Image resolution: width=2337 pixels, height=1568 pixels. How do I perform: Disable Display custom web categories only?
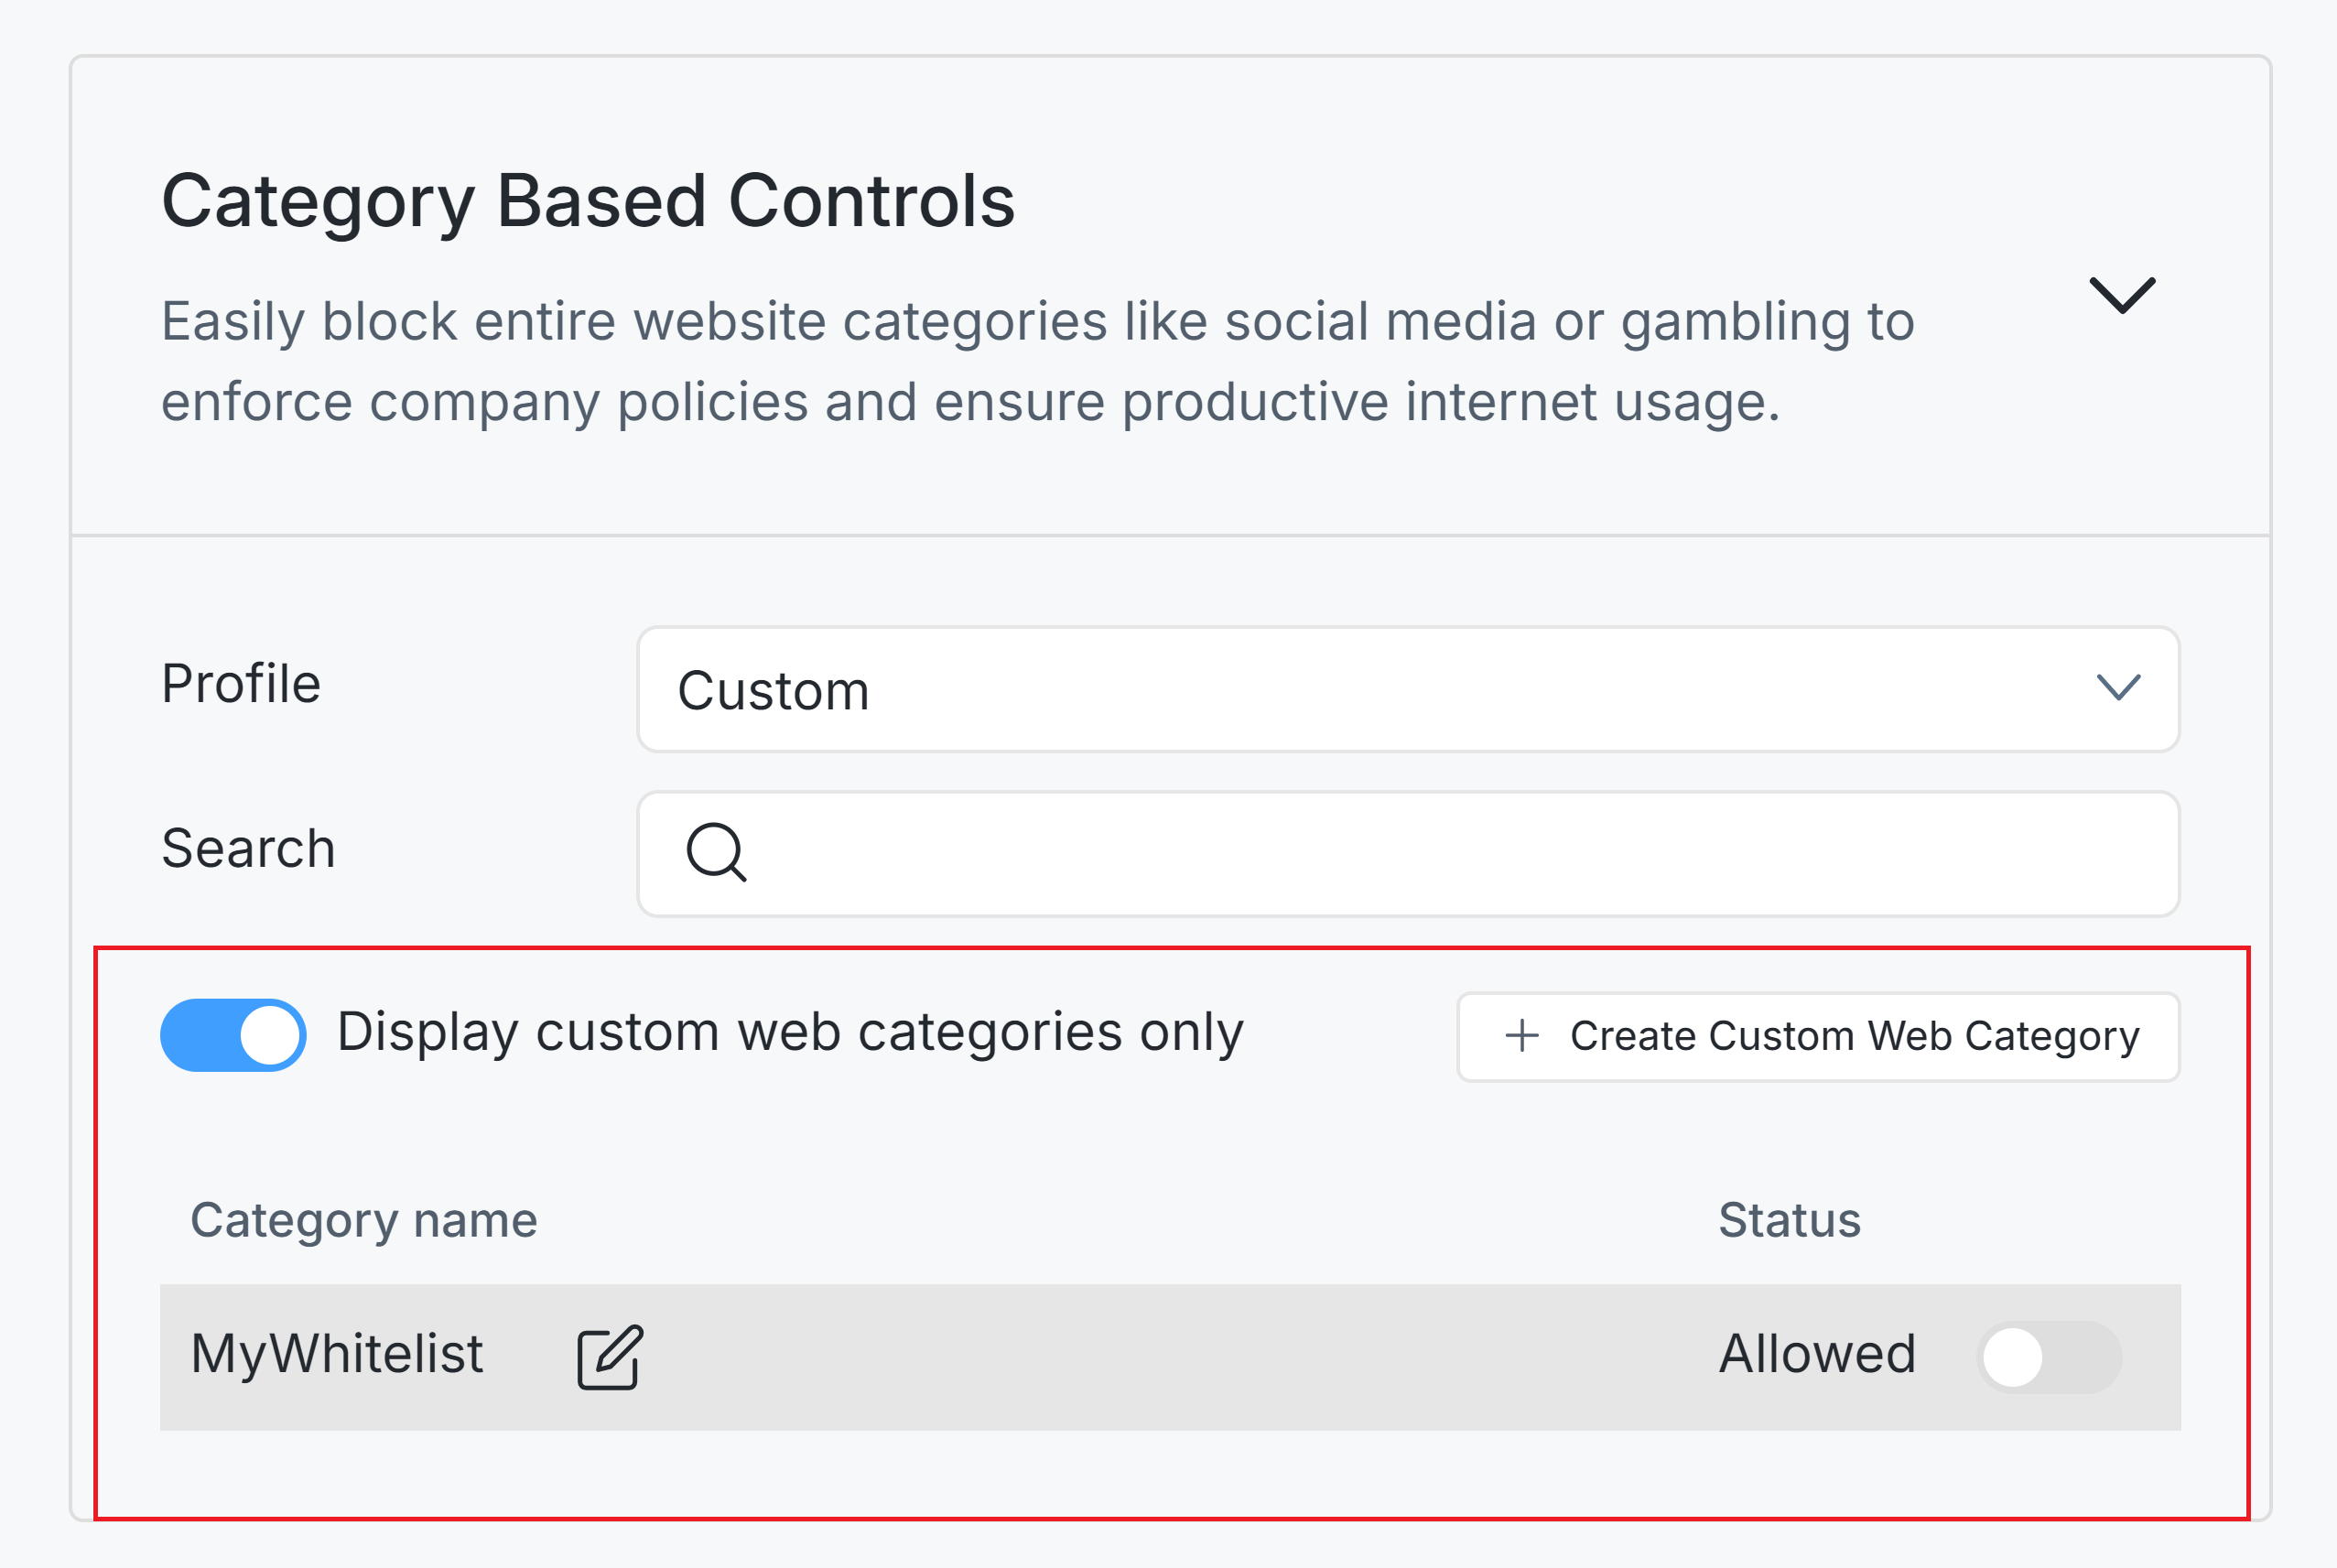[x=233, y=1035]
